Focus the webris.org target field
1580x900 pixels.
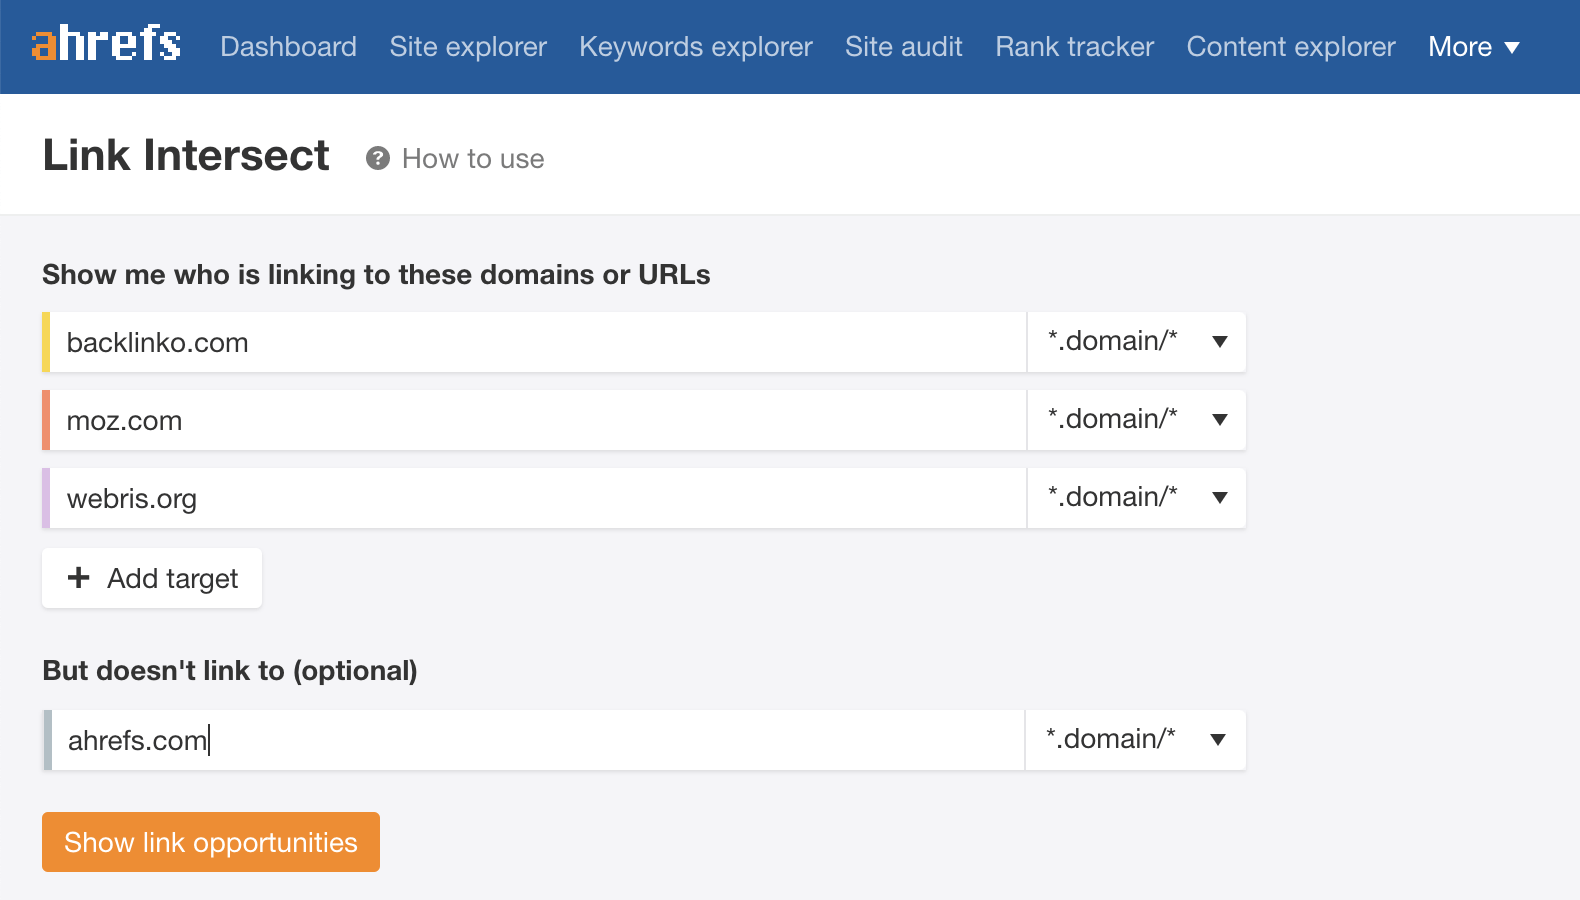pos(538,498)
